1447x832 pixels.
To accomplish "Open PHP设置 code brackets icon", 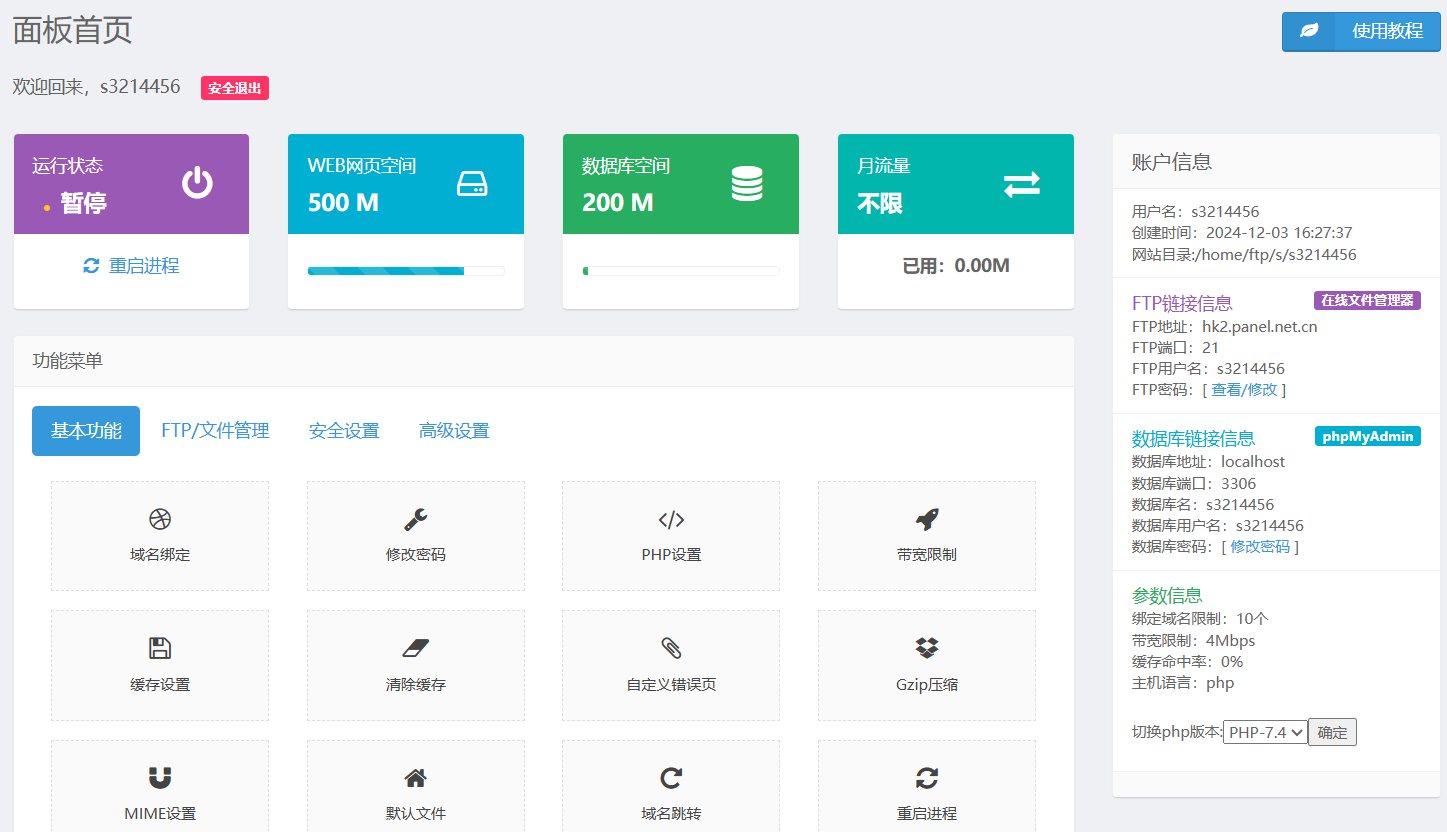I will [671, 519].
